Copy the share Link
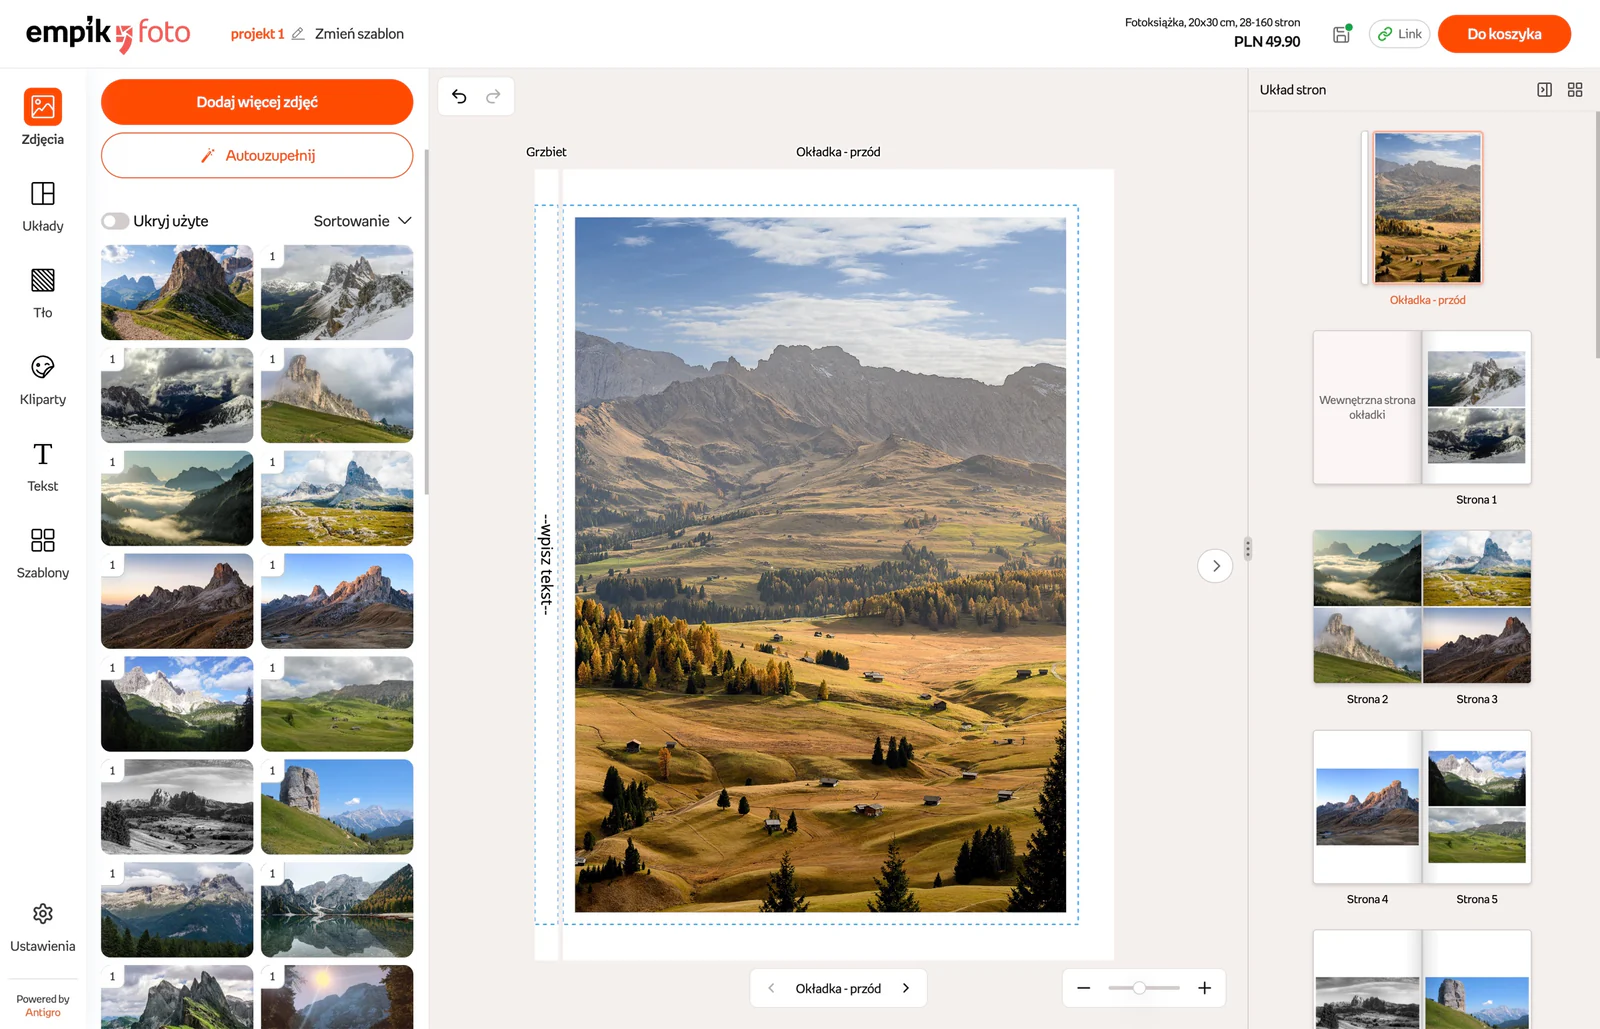 click(1399, 34)
